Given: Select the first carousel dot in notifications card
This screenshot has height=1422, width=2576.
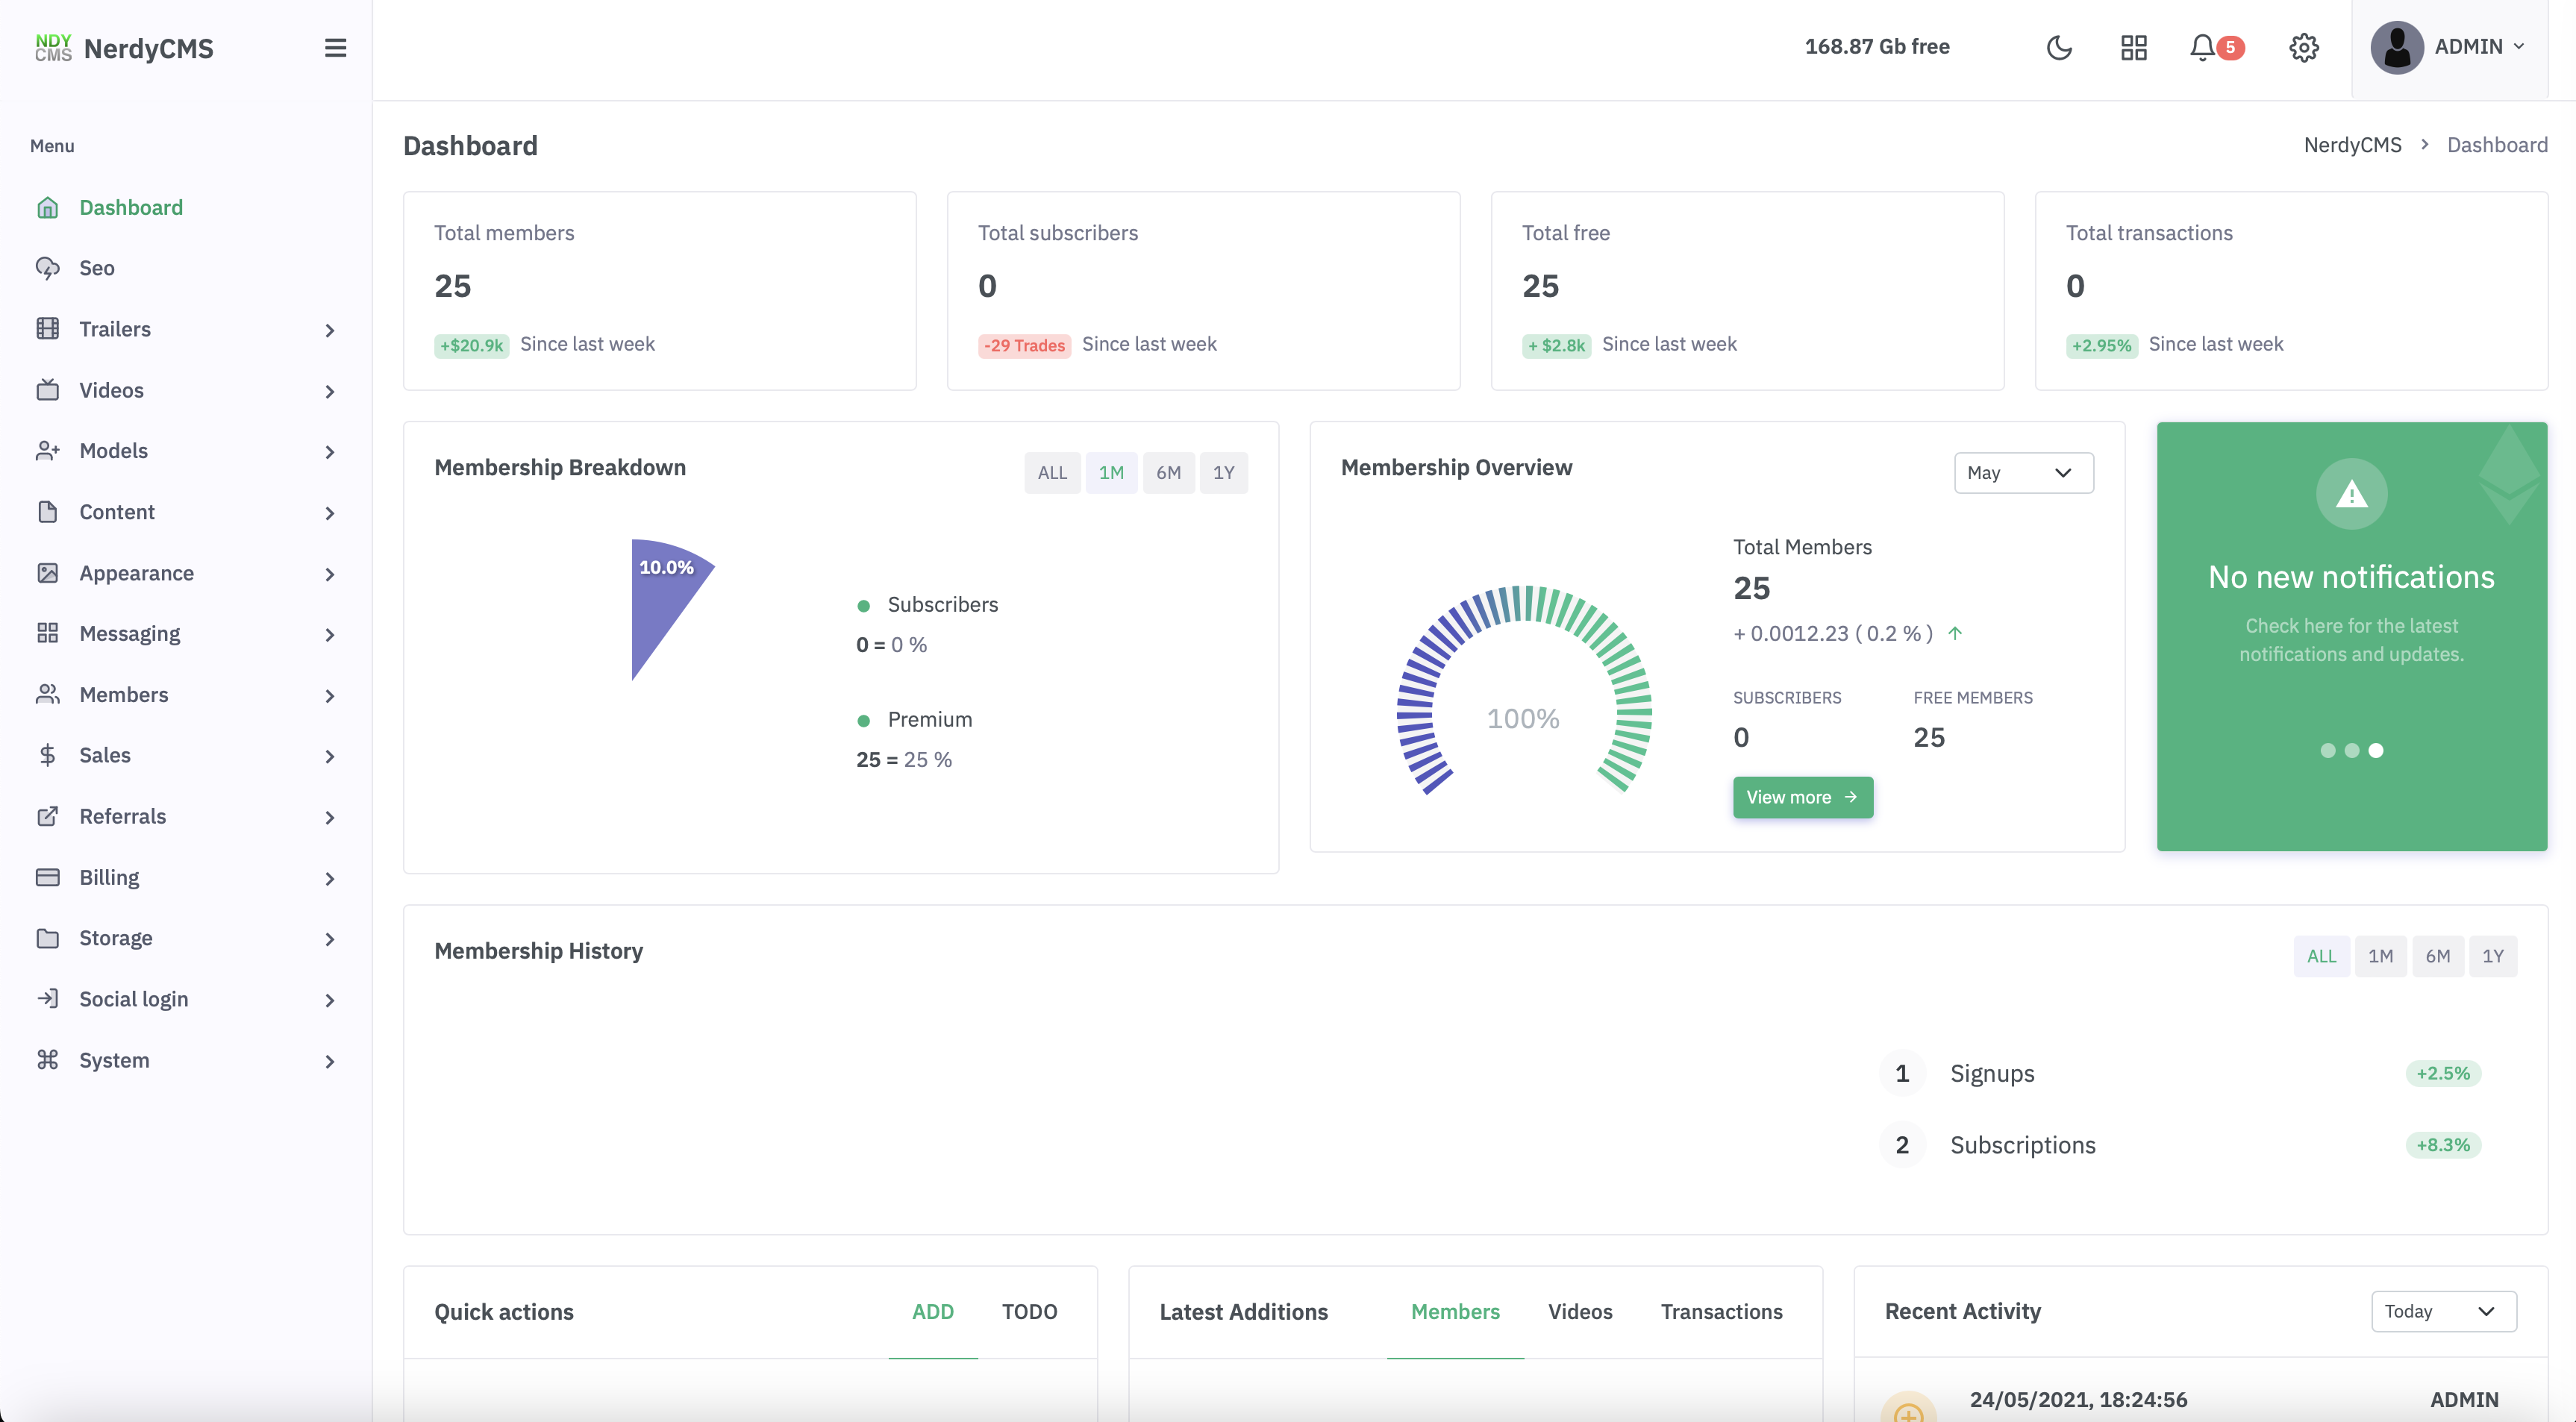Looking at the screenshot, I should pos(2328,750).
